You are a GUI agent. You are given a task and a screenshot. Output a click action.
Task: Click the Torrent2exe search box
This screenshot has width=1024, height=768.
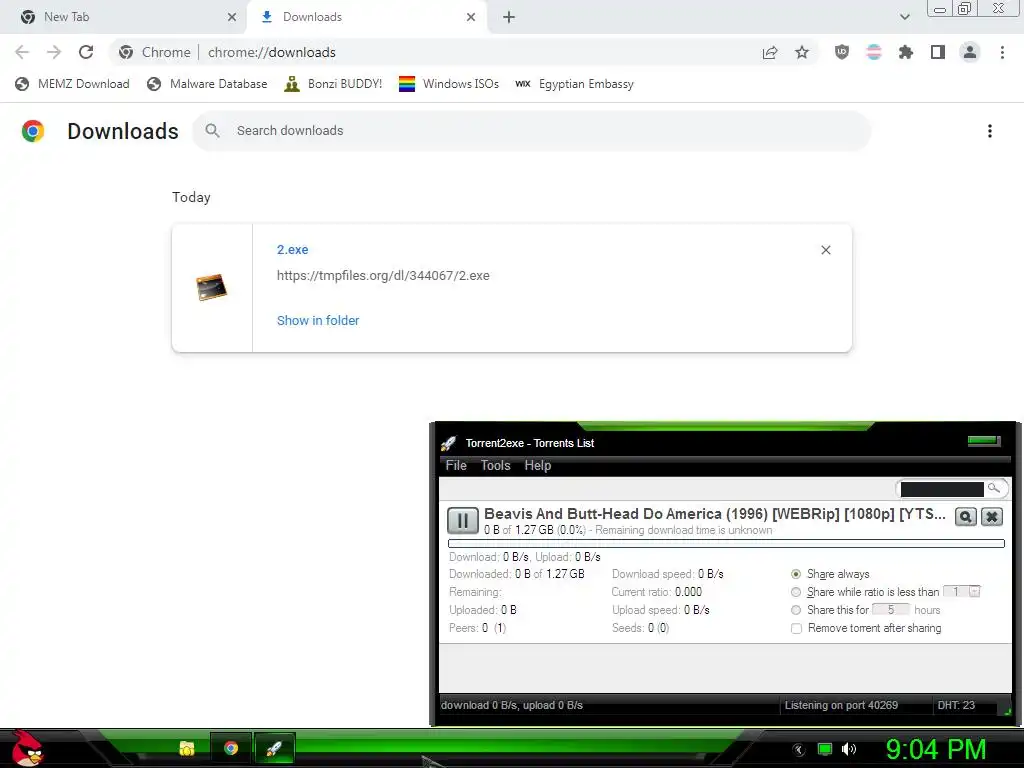pyautogui.click(x=941, y=488)
